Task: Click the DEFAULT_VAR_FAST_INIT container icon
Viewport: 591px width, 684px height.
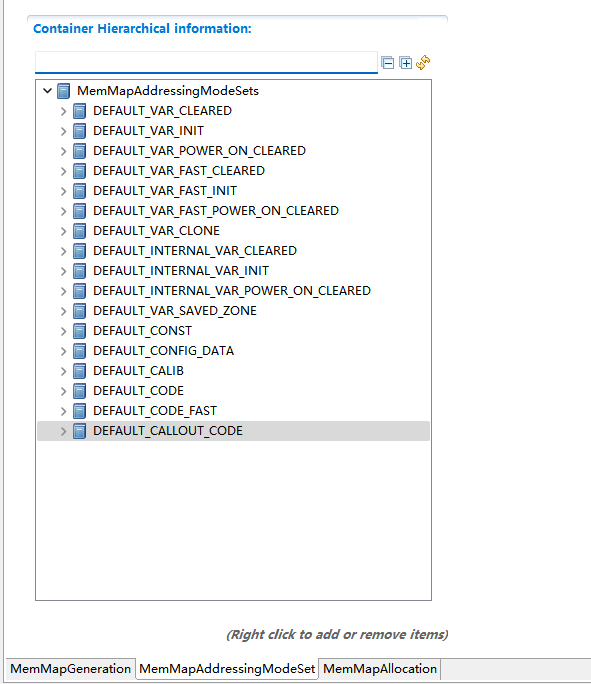Action: coord(79,191)
